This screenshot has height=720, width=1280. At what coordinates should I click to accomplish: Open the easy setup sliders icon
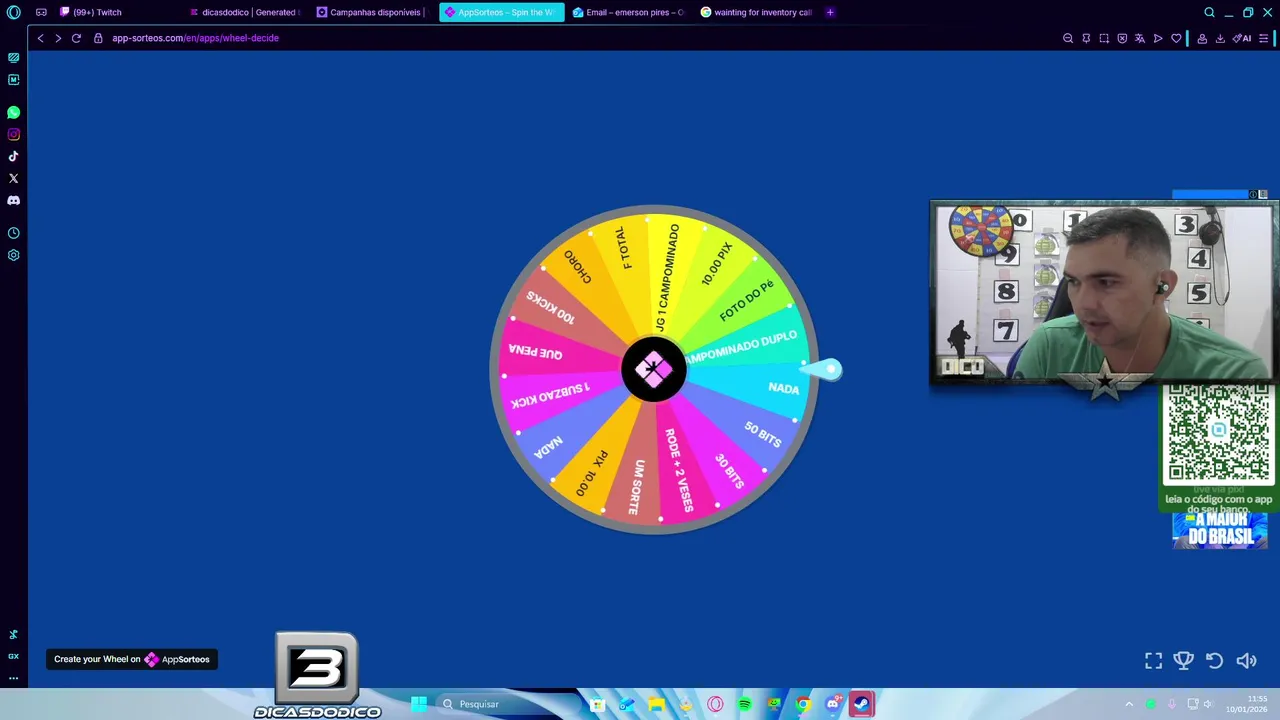[x=1264, y=38]
